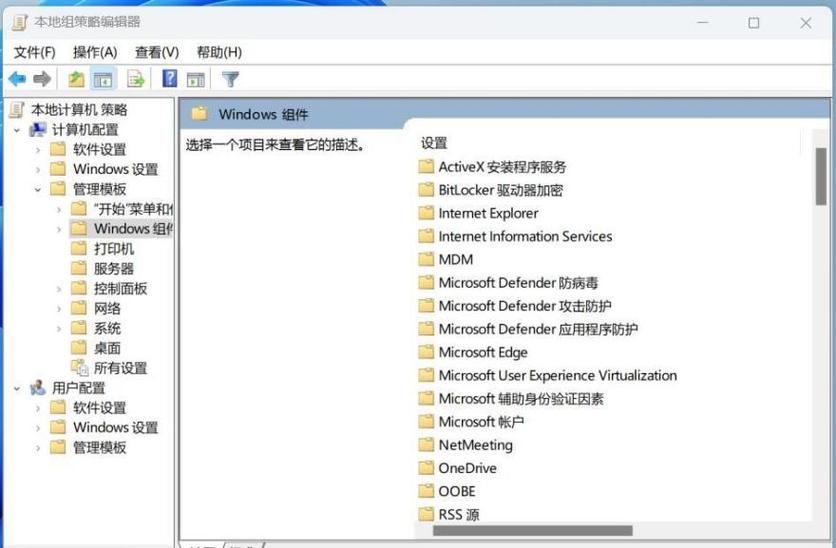Click the Up one level folder icon
This screenshot has width=836, height=548.
(x=76, y=79)
